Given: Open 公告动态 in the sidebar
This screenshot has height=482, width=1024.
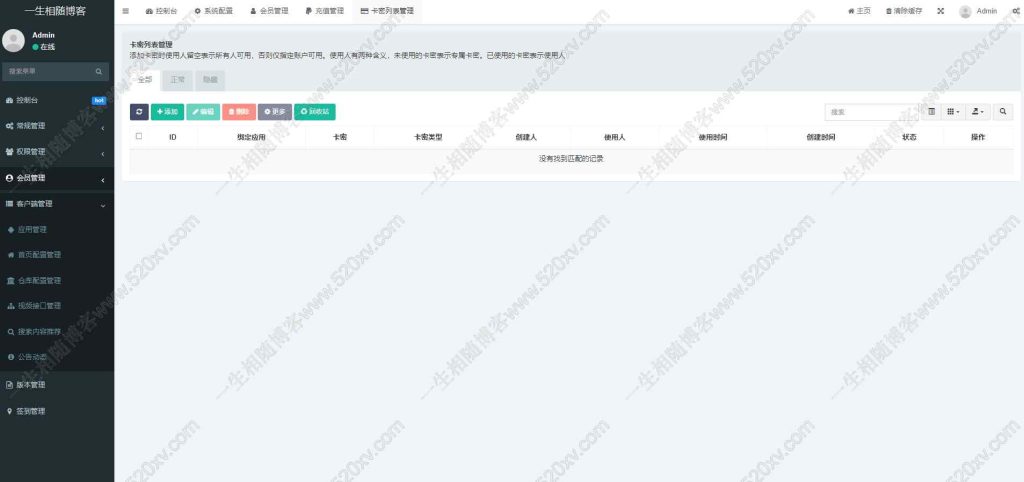Looking at the screenshot, I should [57, 357].
